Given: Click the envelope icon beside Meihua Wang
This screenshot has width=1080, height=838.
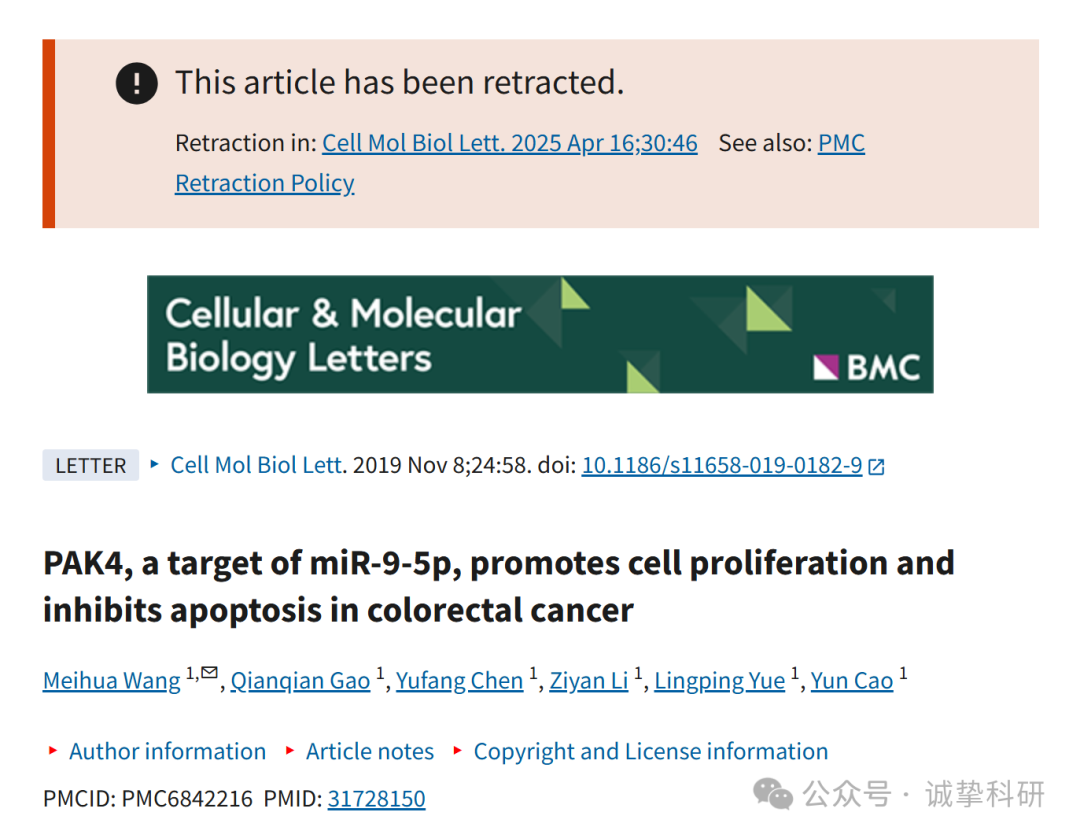Looking at the screenshot, I should click(210, 672).
